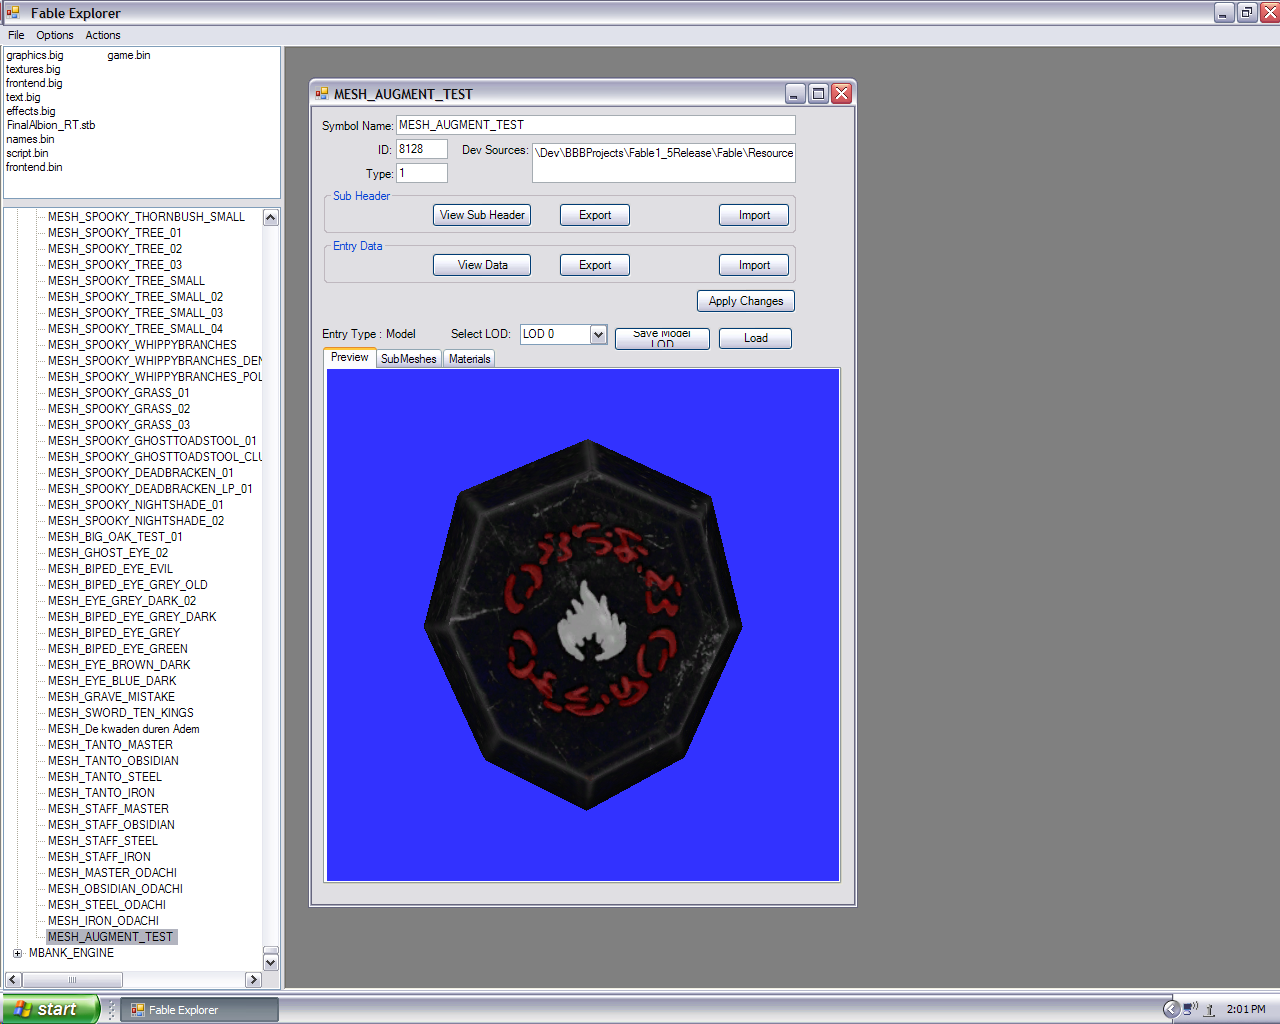Open the File menu
The width and height of the screenshot is (1280, 1024).
pos(16,35)
